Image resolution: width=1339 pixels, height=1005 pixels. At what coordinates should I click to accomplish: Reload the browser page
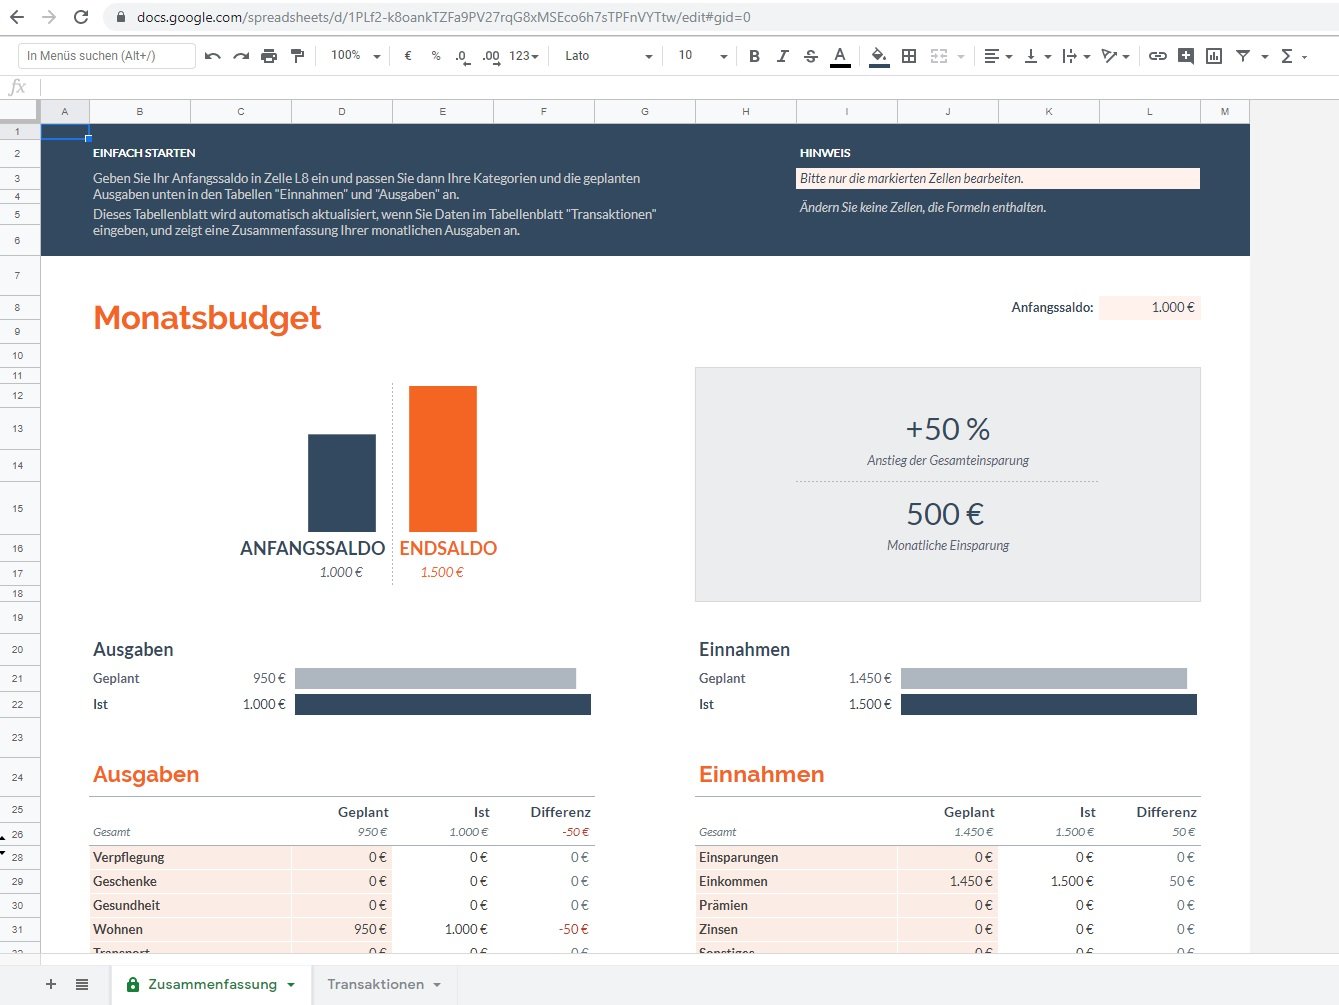tap(81, 17)
